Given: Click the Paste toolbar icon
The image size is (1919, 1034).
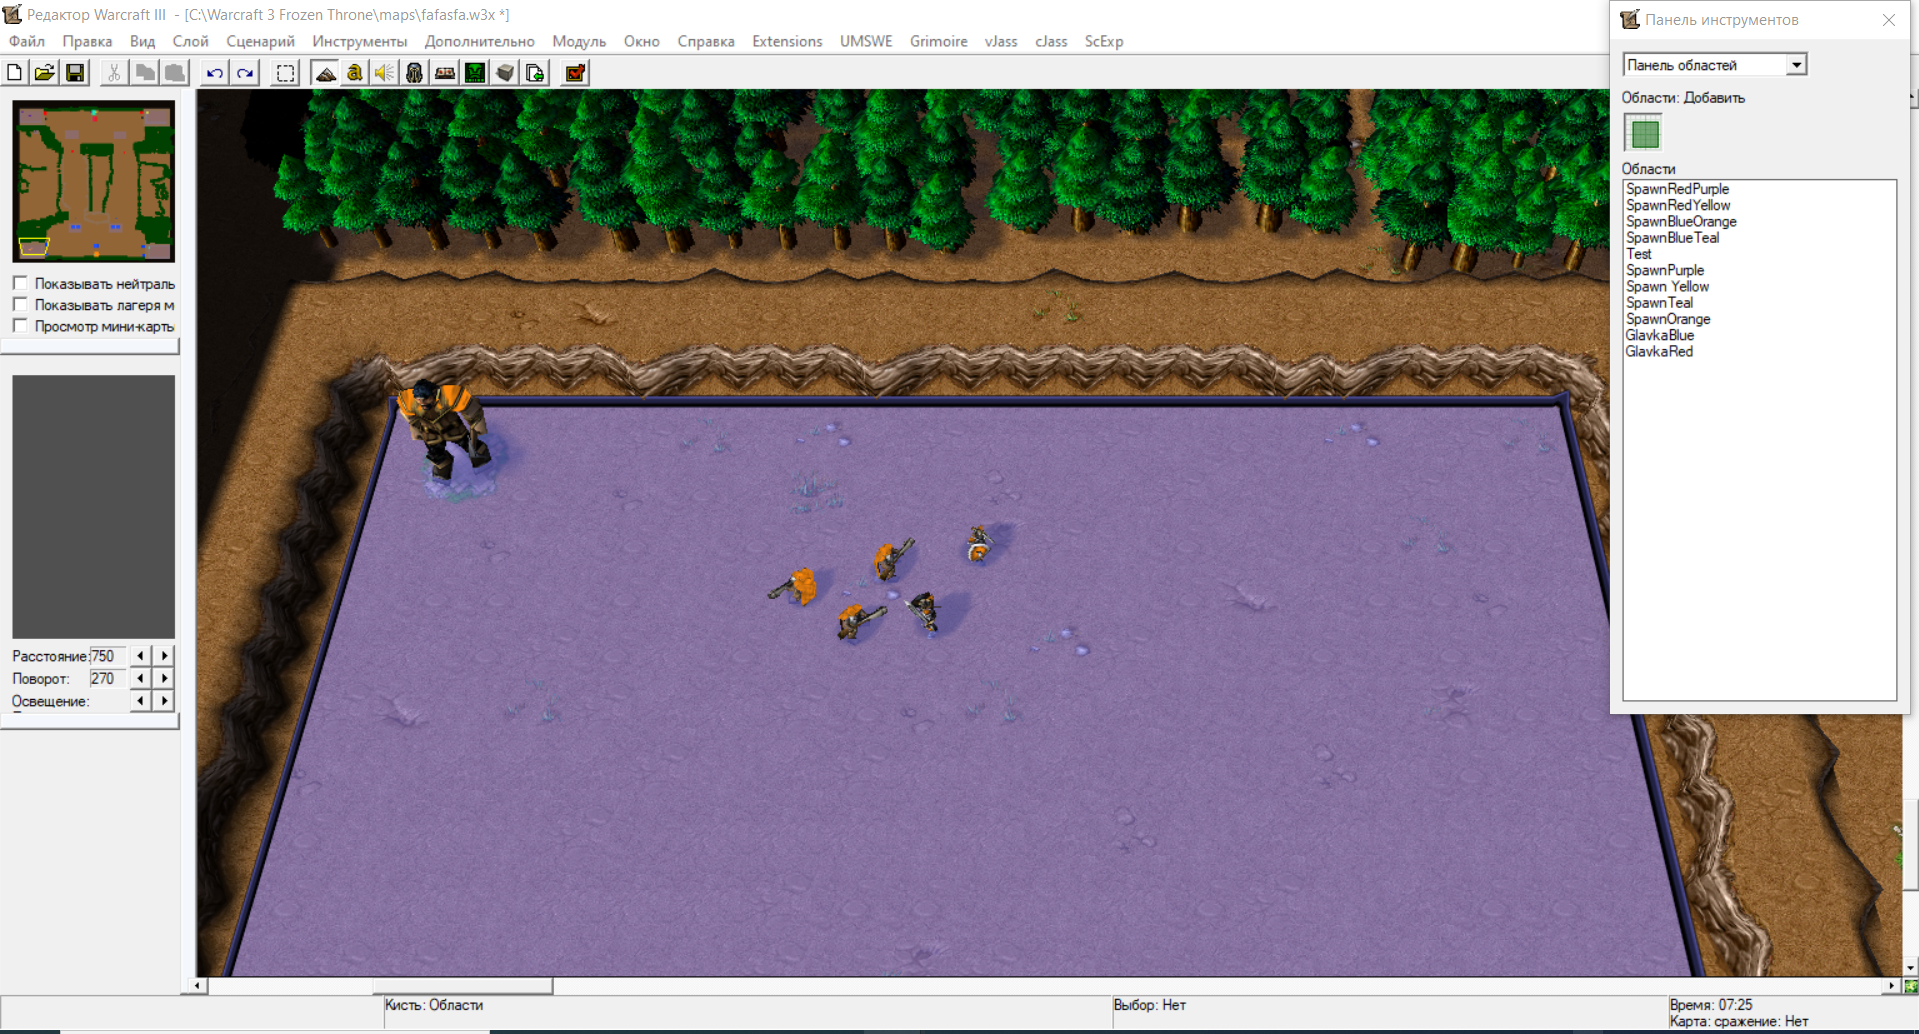Looking at the screenshot, I should click(175, 73).
